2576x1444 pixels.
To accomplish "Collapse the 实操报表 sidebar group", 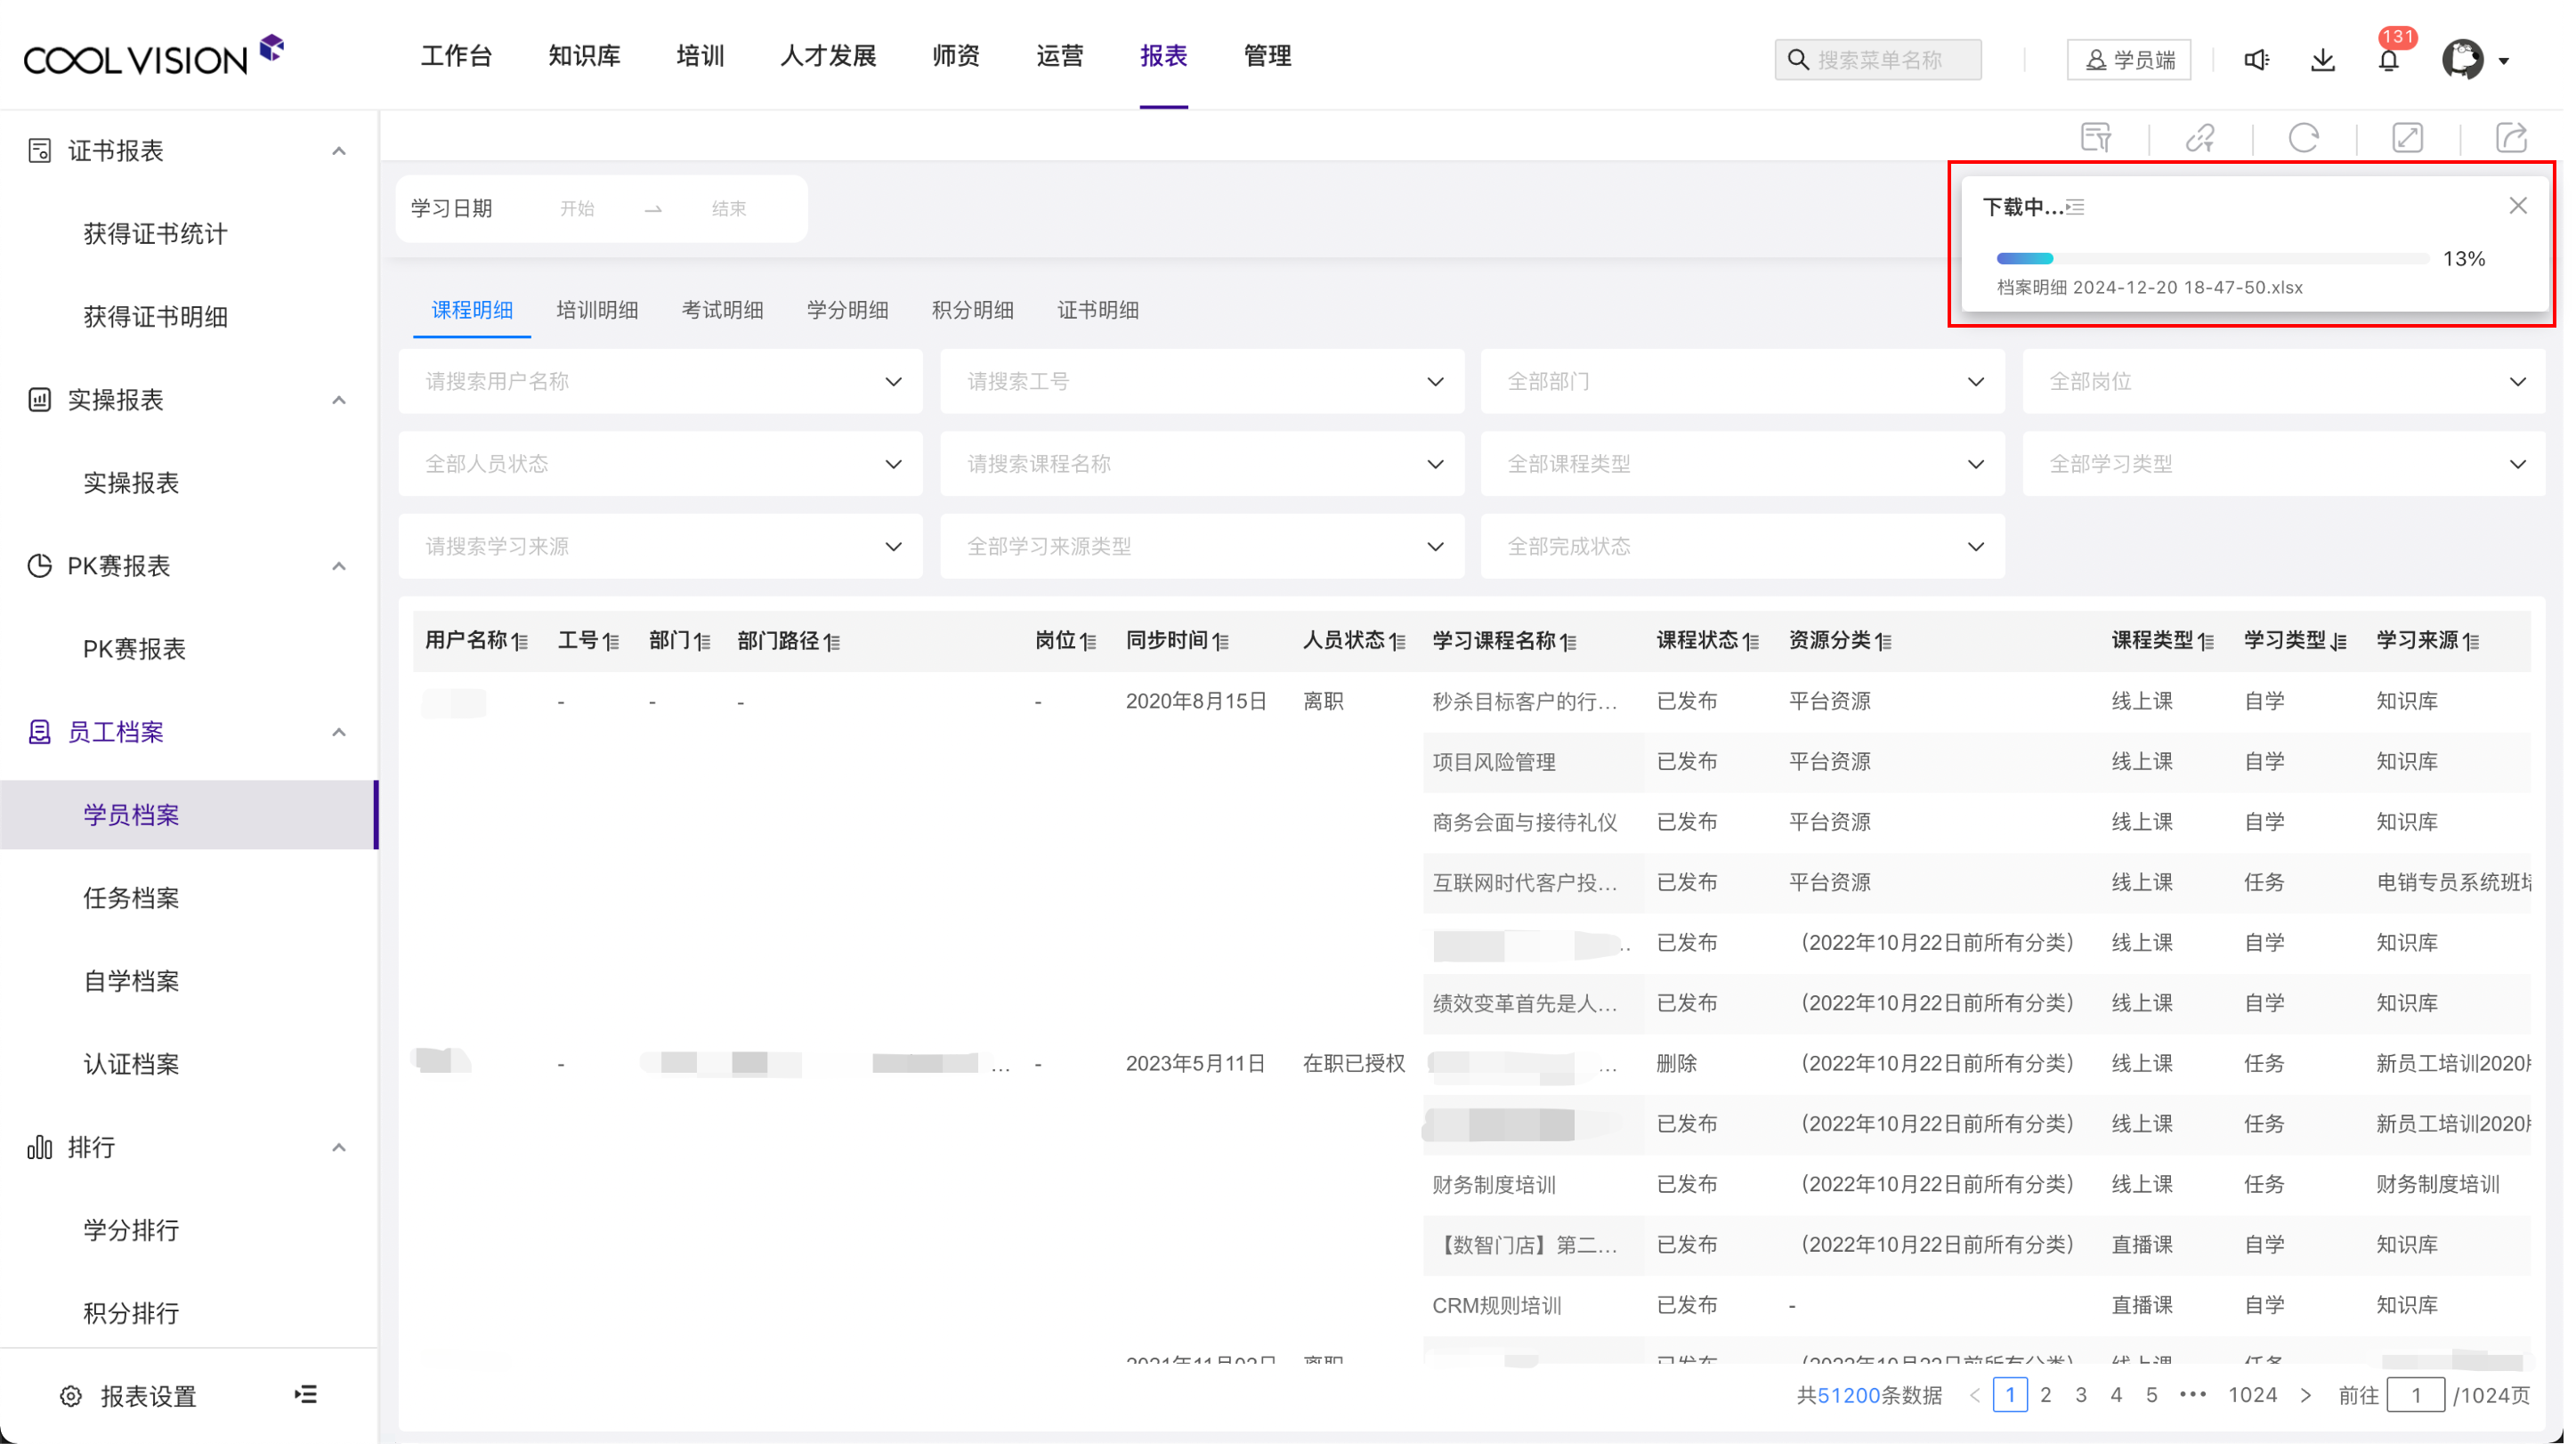I will 339,400.
